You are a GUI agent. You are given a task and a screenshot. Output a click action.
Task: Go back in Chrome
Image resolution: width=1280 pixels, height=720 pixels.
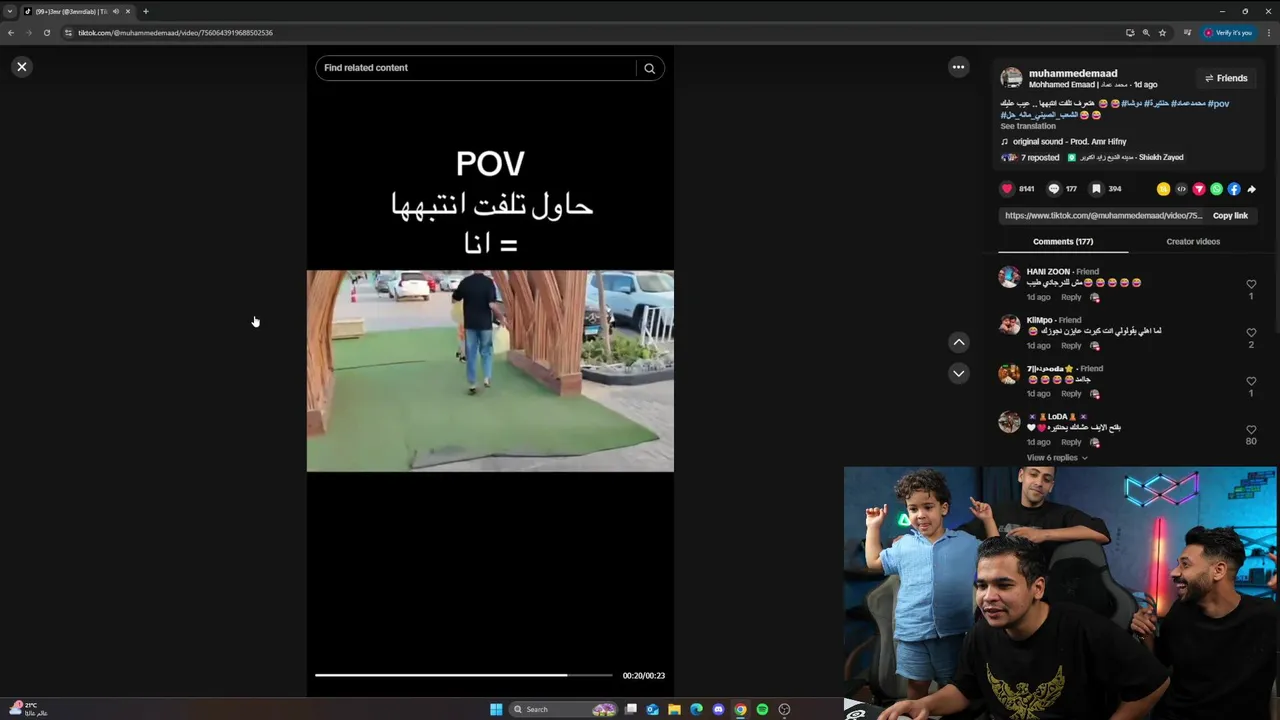[11, 32]
